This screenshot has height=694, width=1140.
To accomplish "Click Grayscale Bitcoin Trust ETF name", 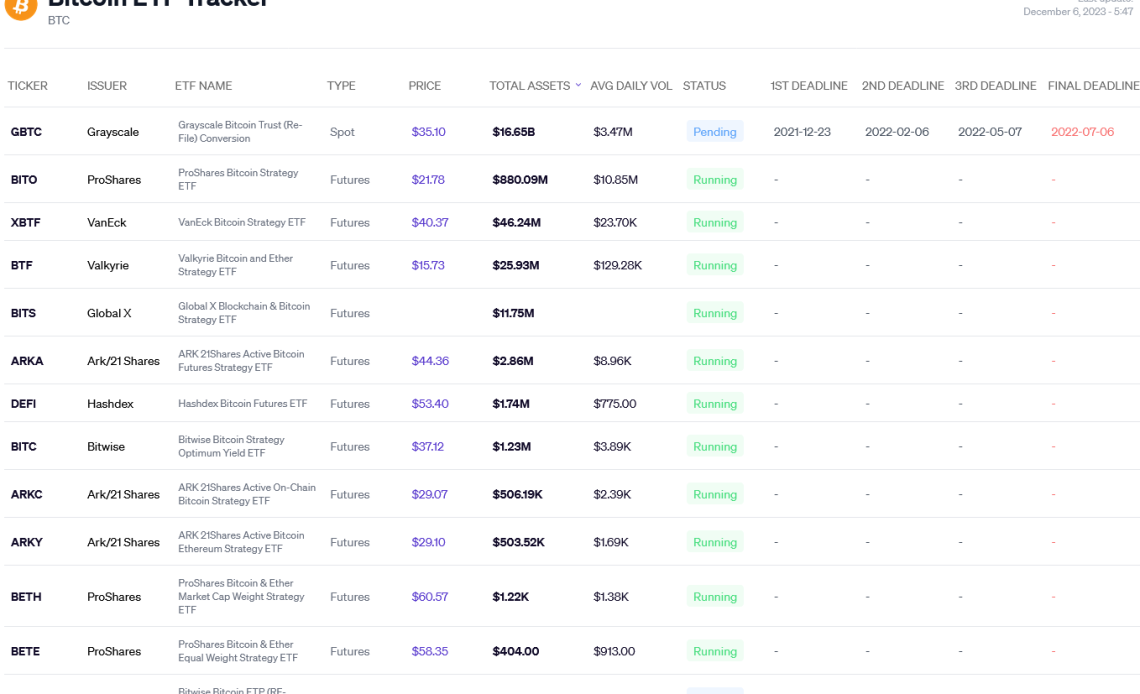I will click(240, 132).
